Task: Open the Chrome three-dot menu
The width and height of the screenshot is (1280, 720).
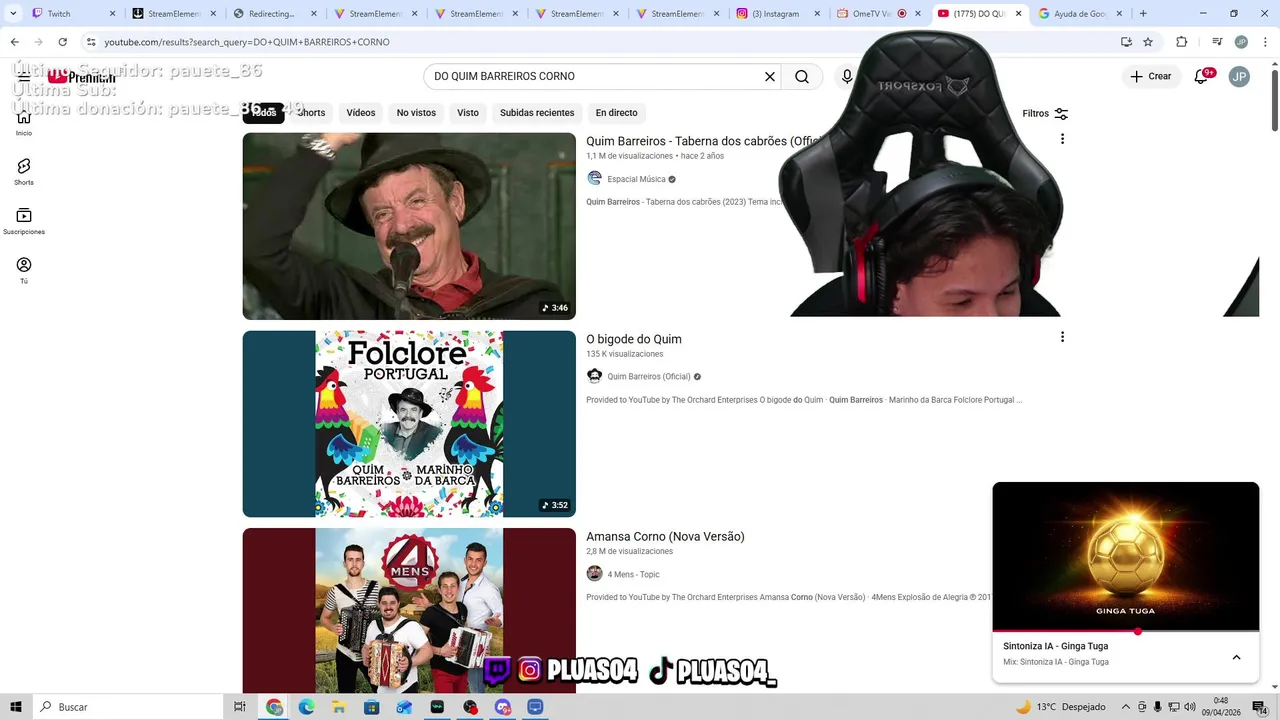Action: click(x=1264, y=42)
